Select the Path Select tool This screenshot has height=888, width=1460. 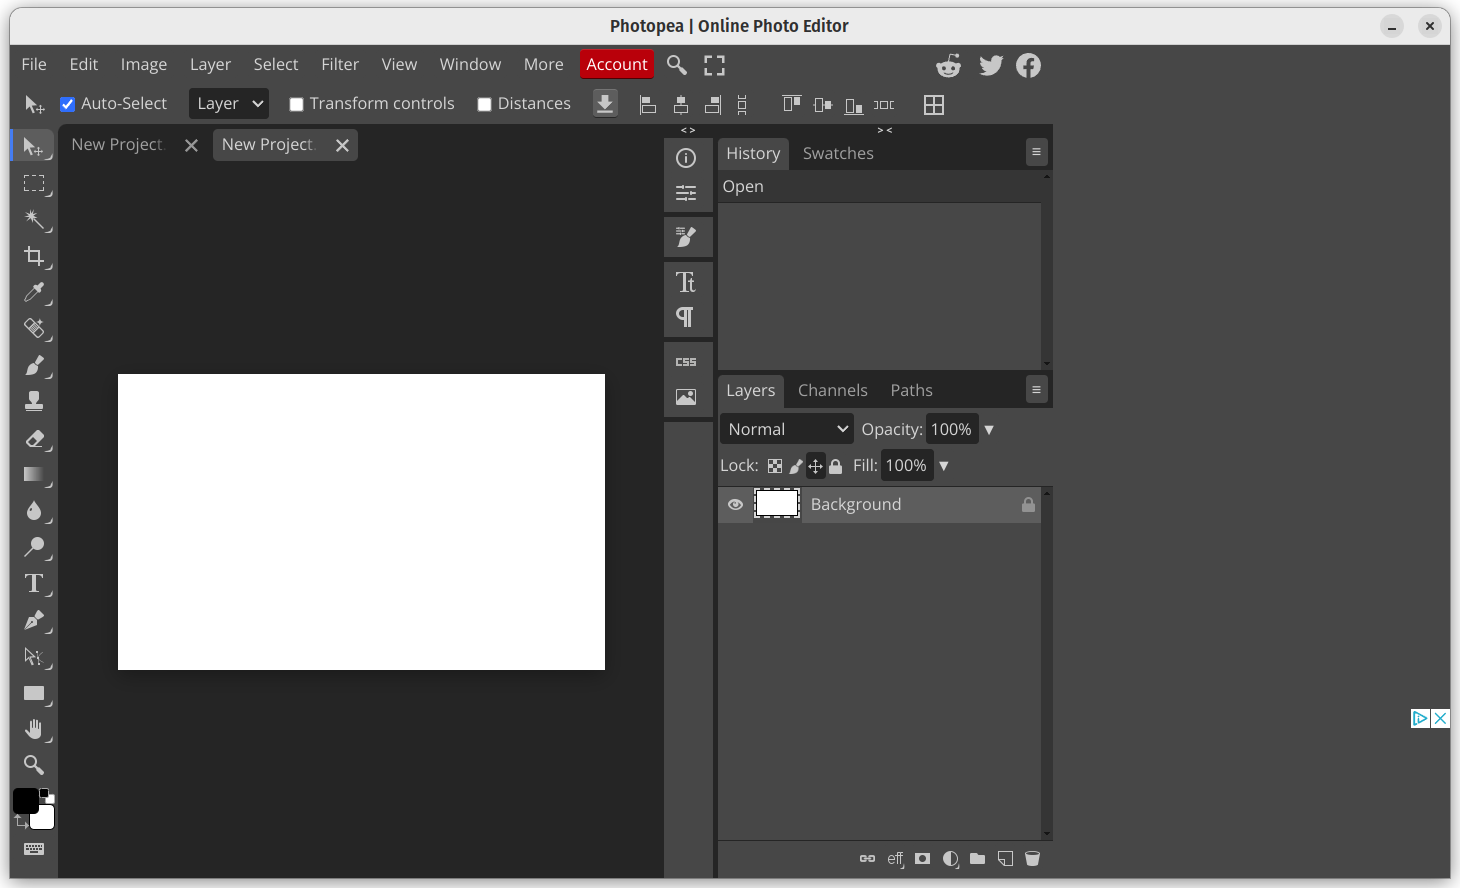coord(34,657)
